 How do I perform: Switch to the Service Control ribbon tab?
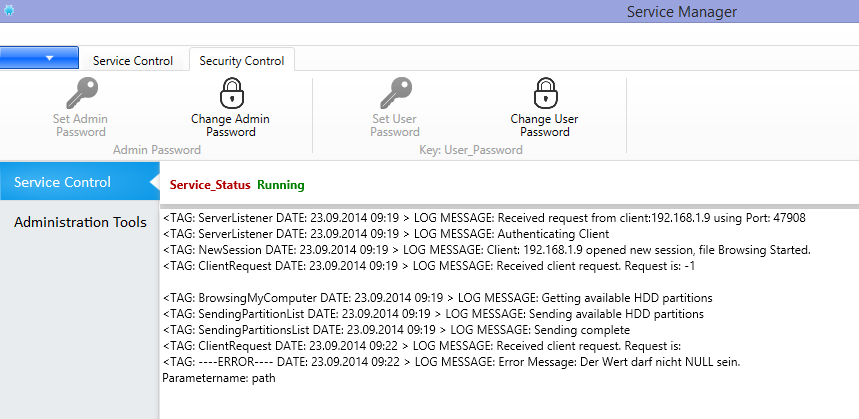133,61
